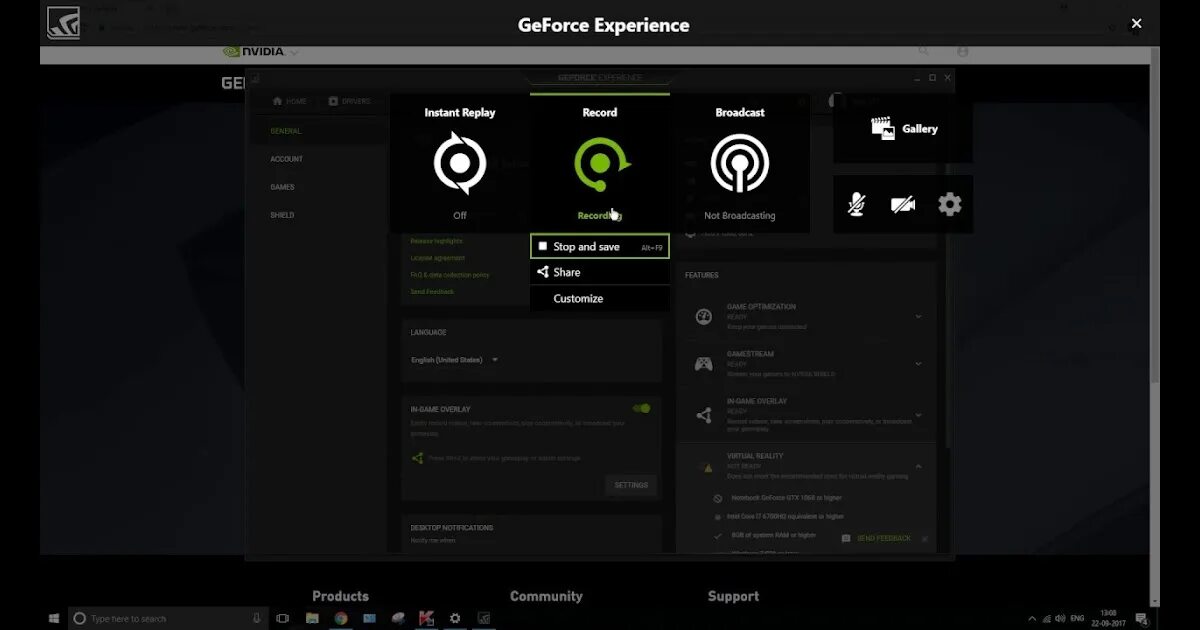Open overlay settings gear icon

(x=949, y=204)
